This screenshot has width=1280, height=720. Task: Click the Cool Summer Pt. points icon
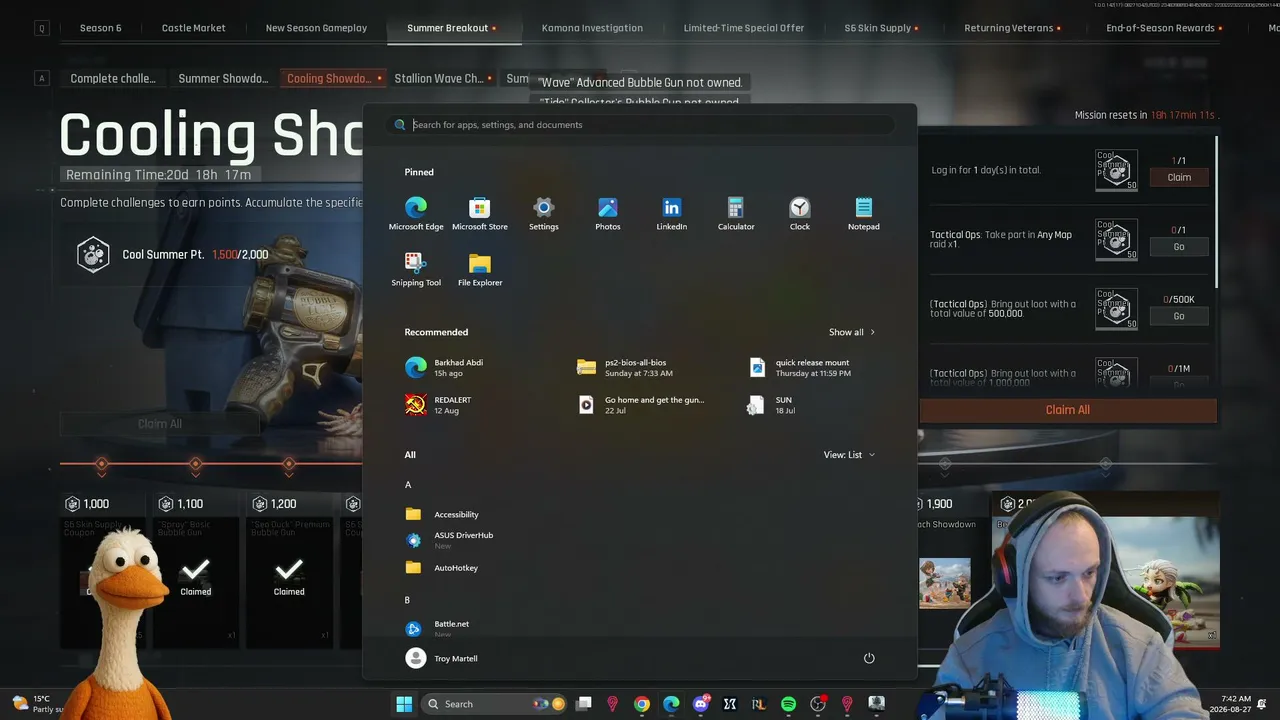coord(93,254)
